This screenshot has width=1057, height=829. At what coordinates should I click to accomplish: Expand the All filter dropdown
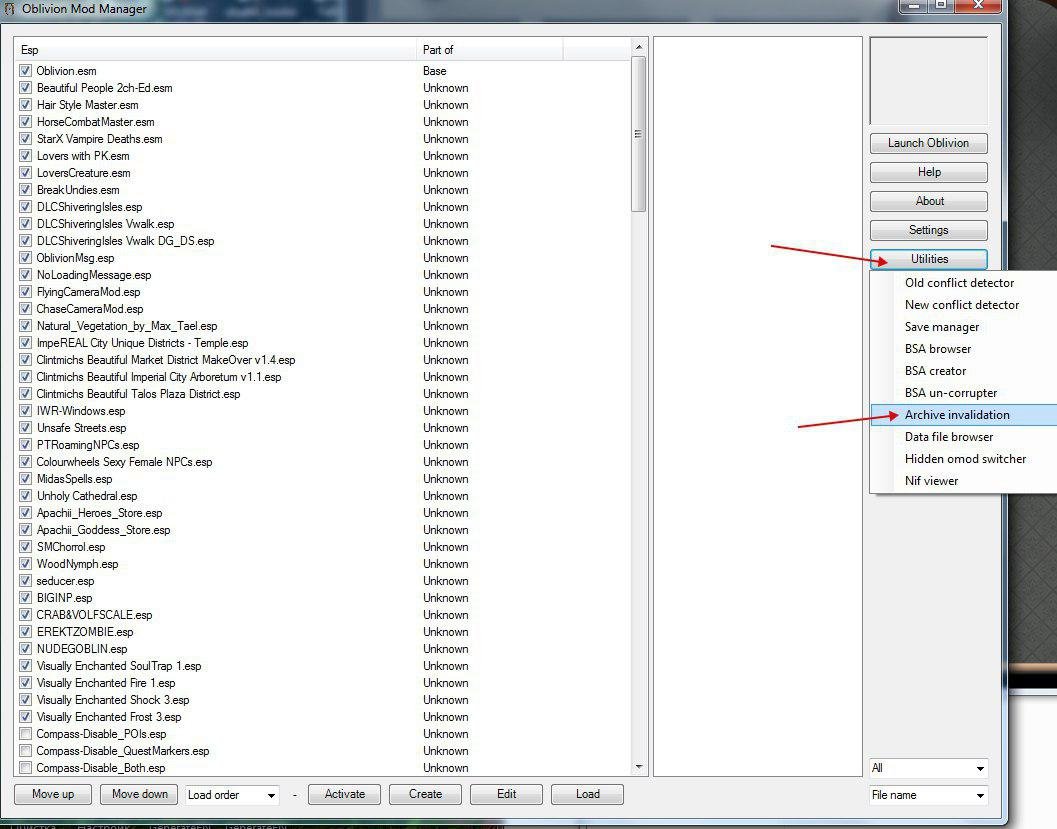[x=928, y=768]
